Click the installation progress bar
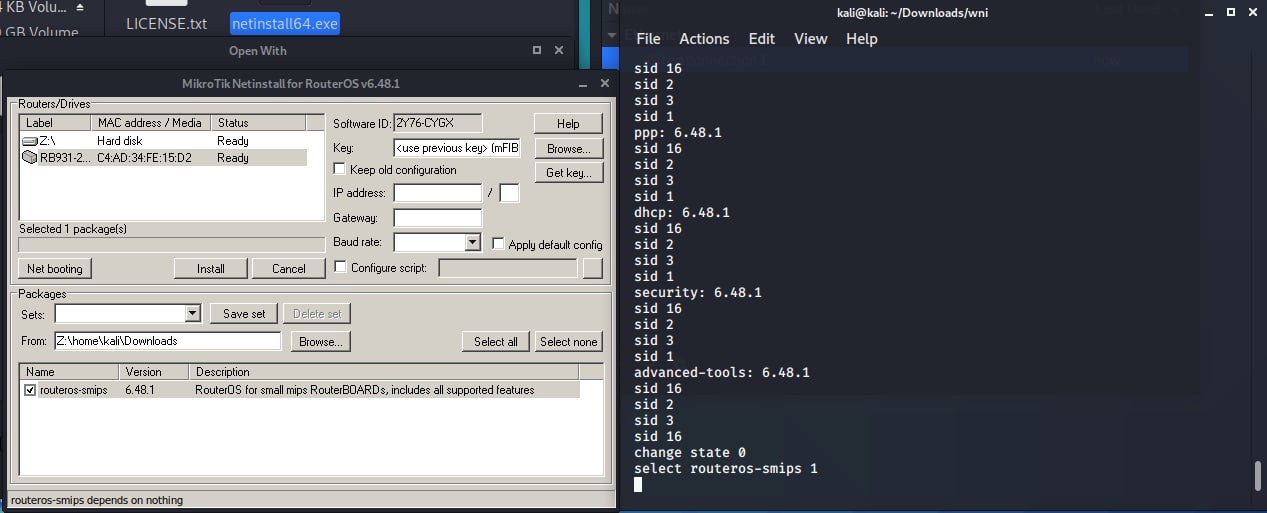1267x513 pixels. point(172,244)
